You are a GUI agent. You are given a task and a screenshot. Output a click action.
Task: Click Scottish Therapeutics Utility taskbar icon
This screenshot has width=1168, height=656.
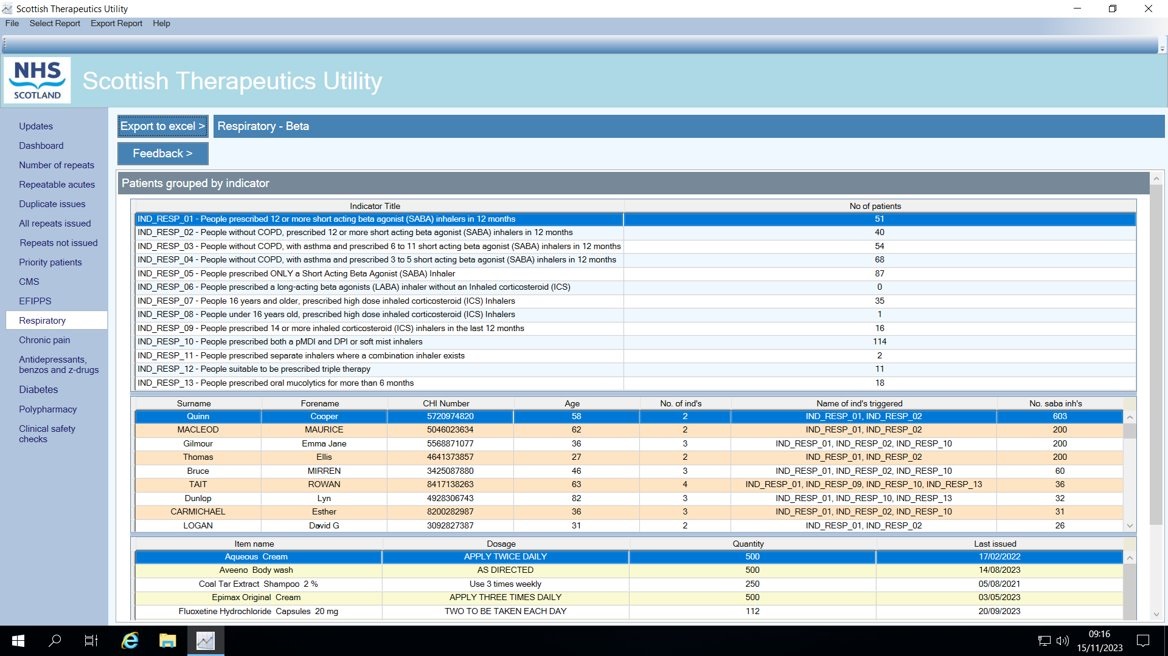tap(205, 640)
